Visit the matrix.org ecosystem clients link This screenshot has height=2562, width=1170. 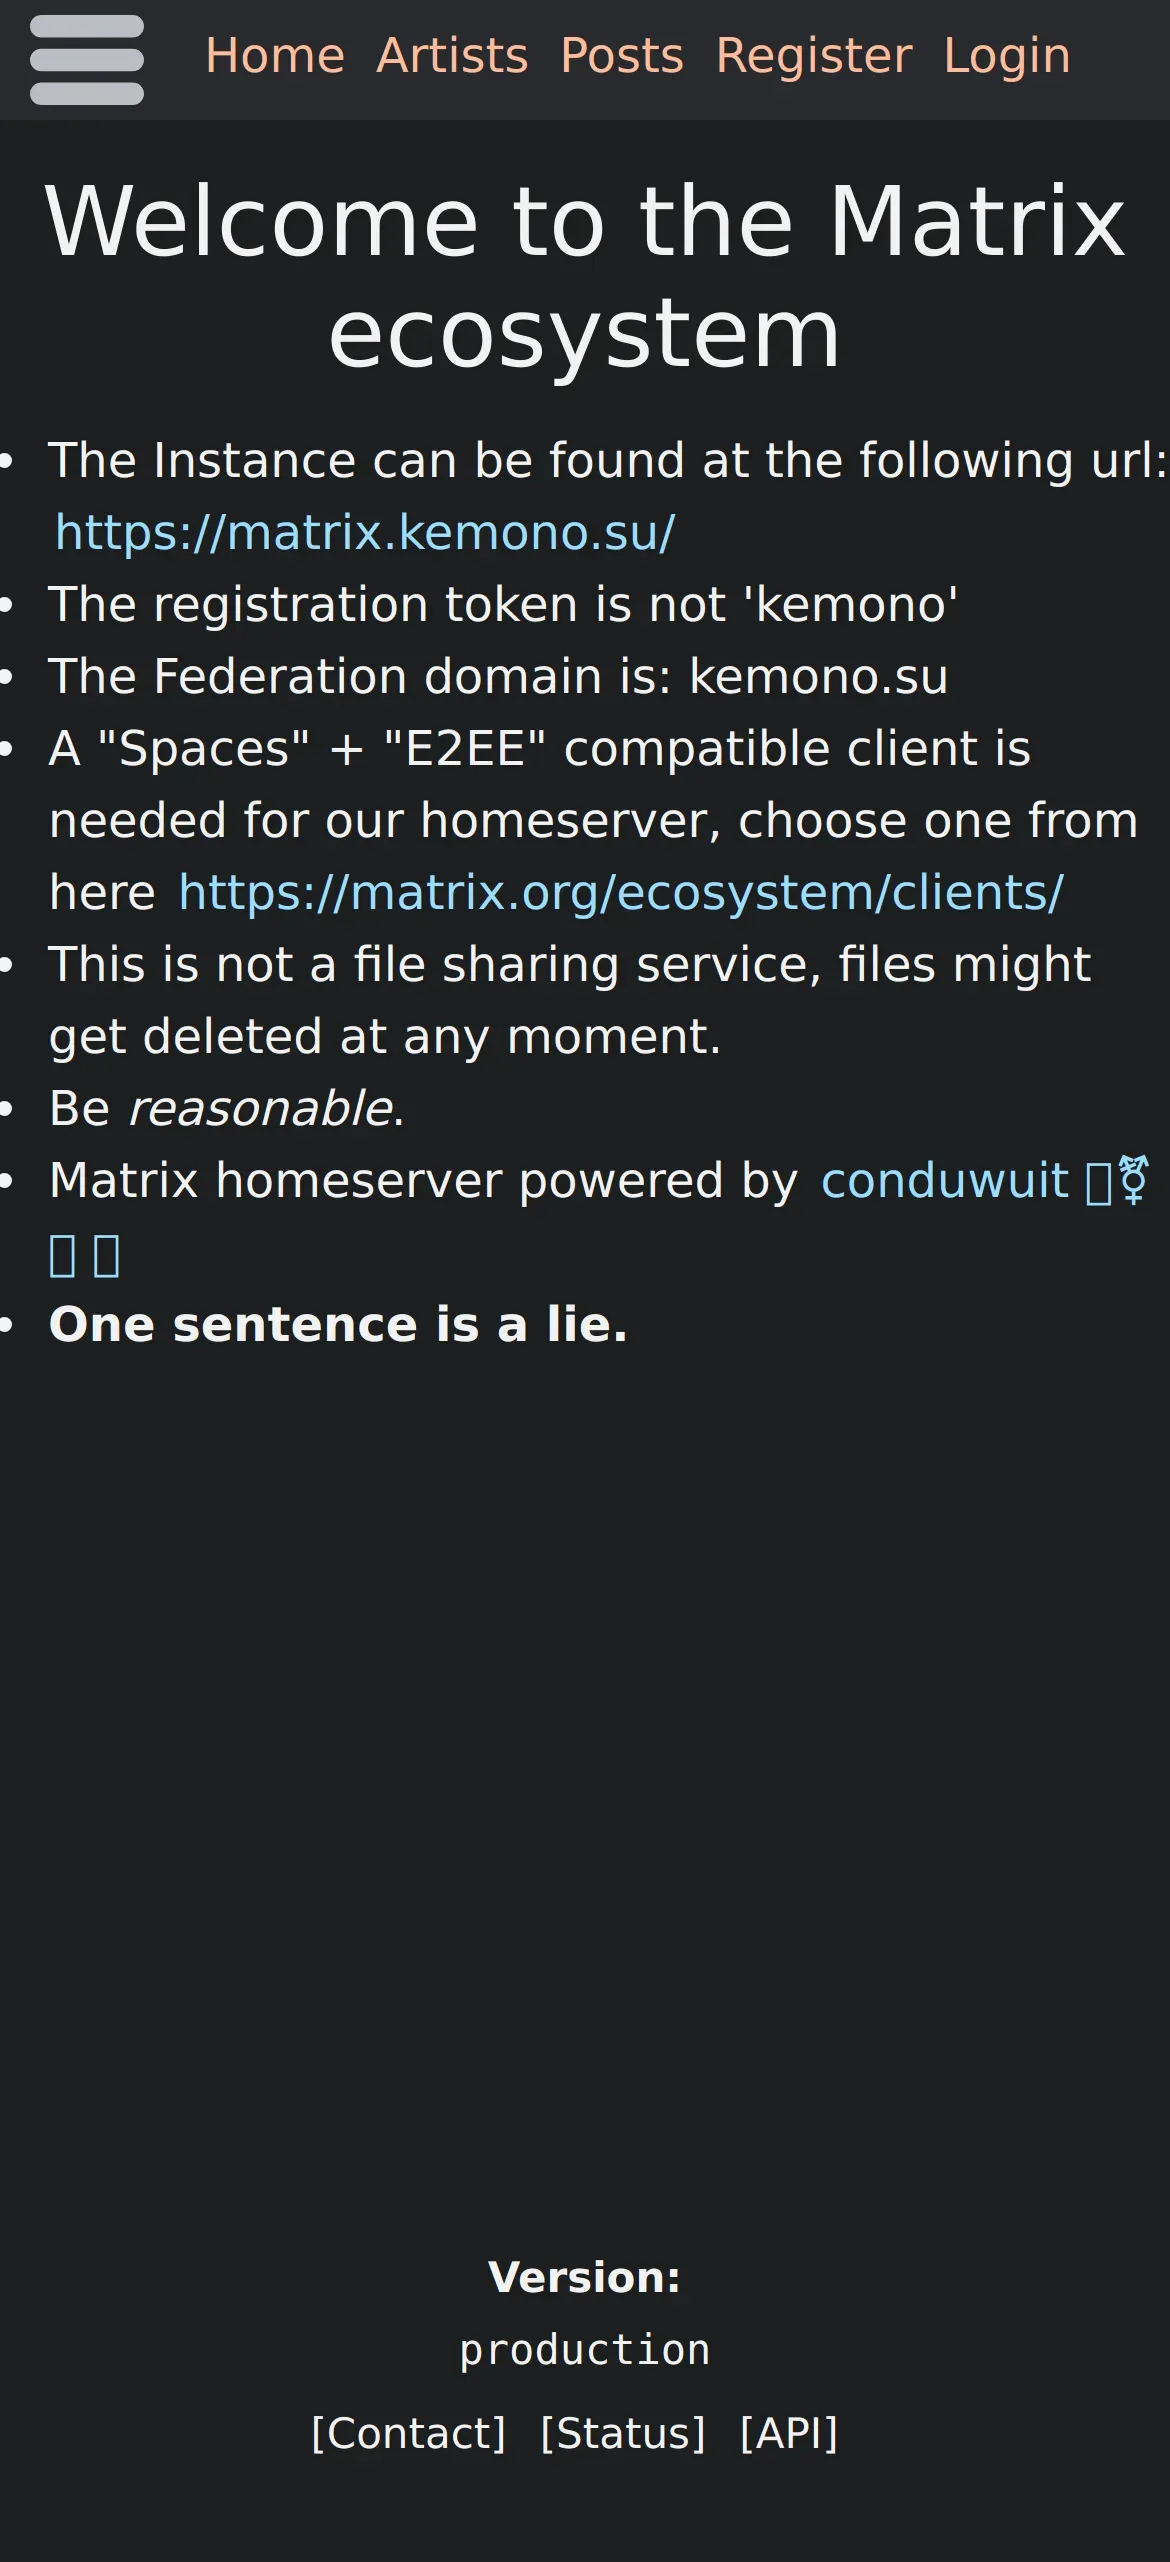coord(620,892)
